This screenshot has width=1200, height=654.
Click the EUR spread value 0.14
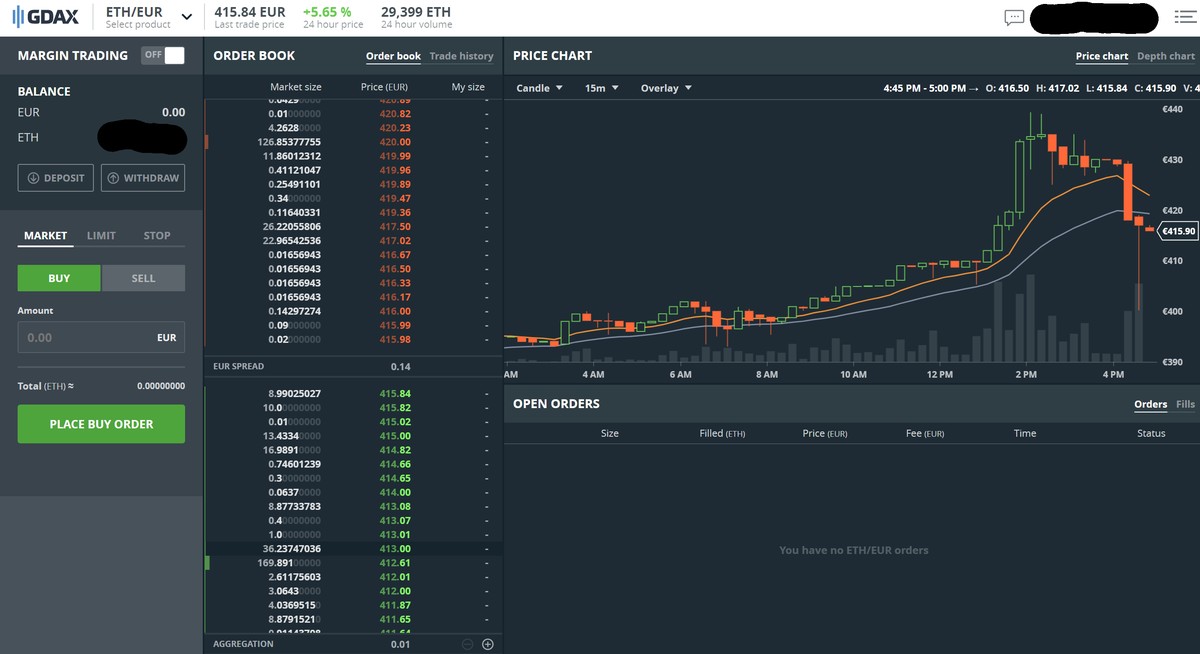tap(400, 367)
